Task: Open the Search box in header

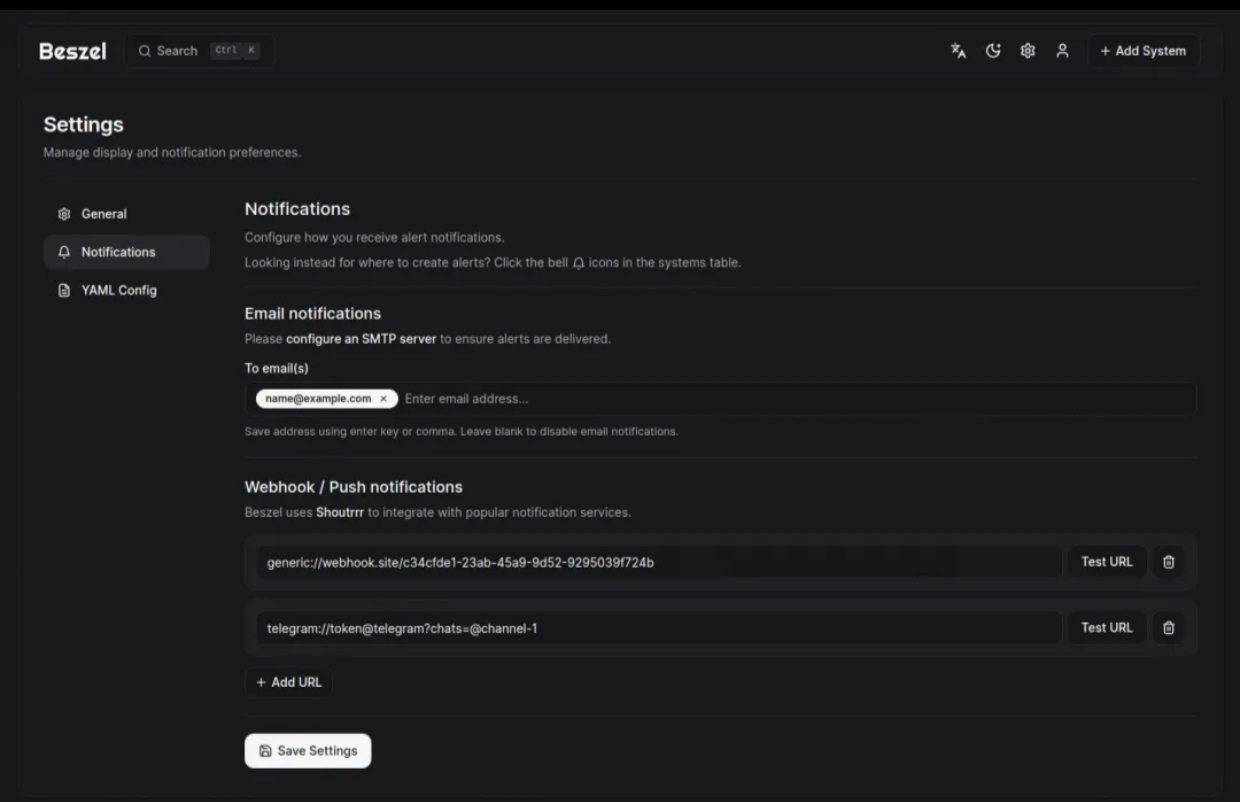Action: click(198, 51)
